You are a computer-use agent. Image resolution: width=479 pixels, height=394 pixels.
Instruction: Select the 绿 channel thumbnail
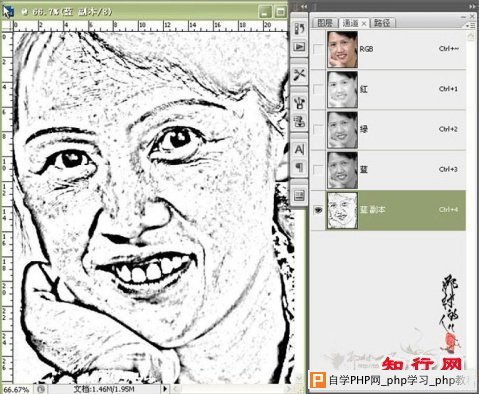(x=342, y=130)
